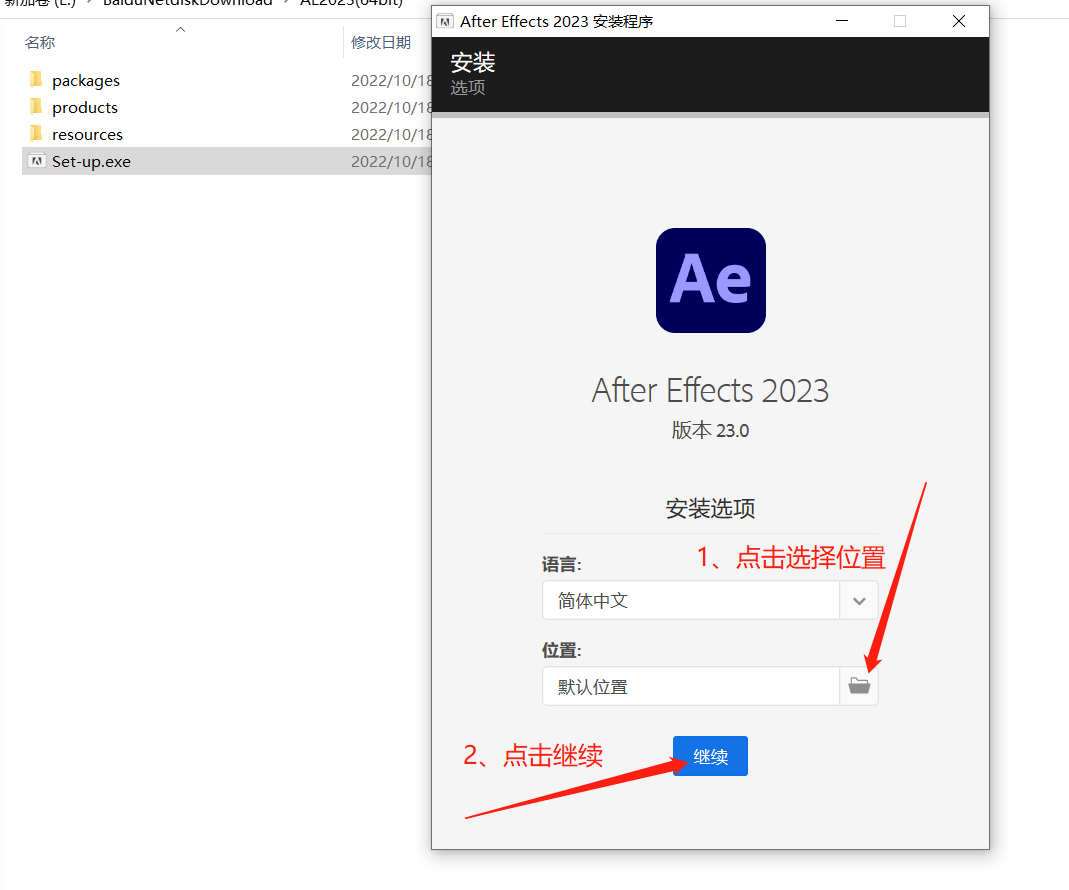Click the 默认位置 location field
Viewport: 1069px width, 890px height.
690,686
